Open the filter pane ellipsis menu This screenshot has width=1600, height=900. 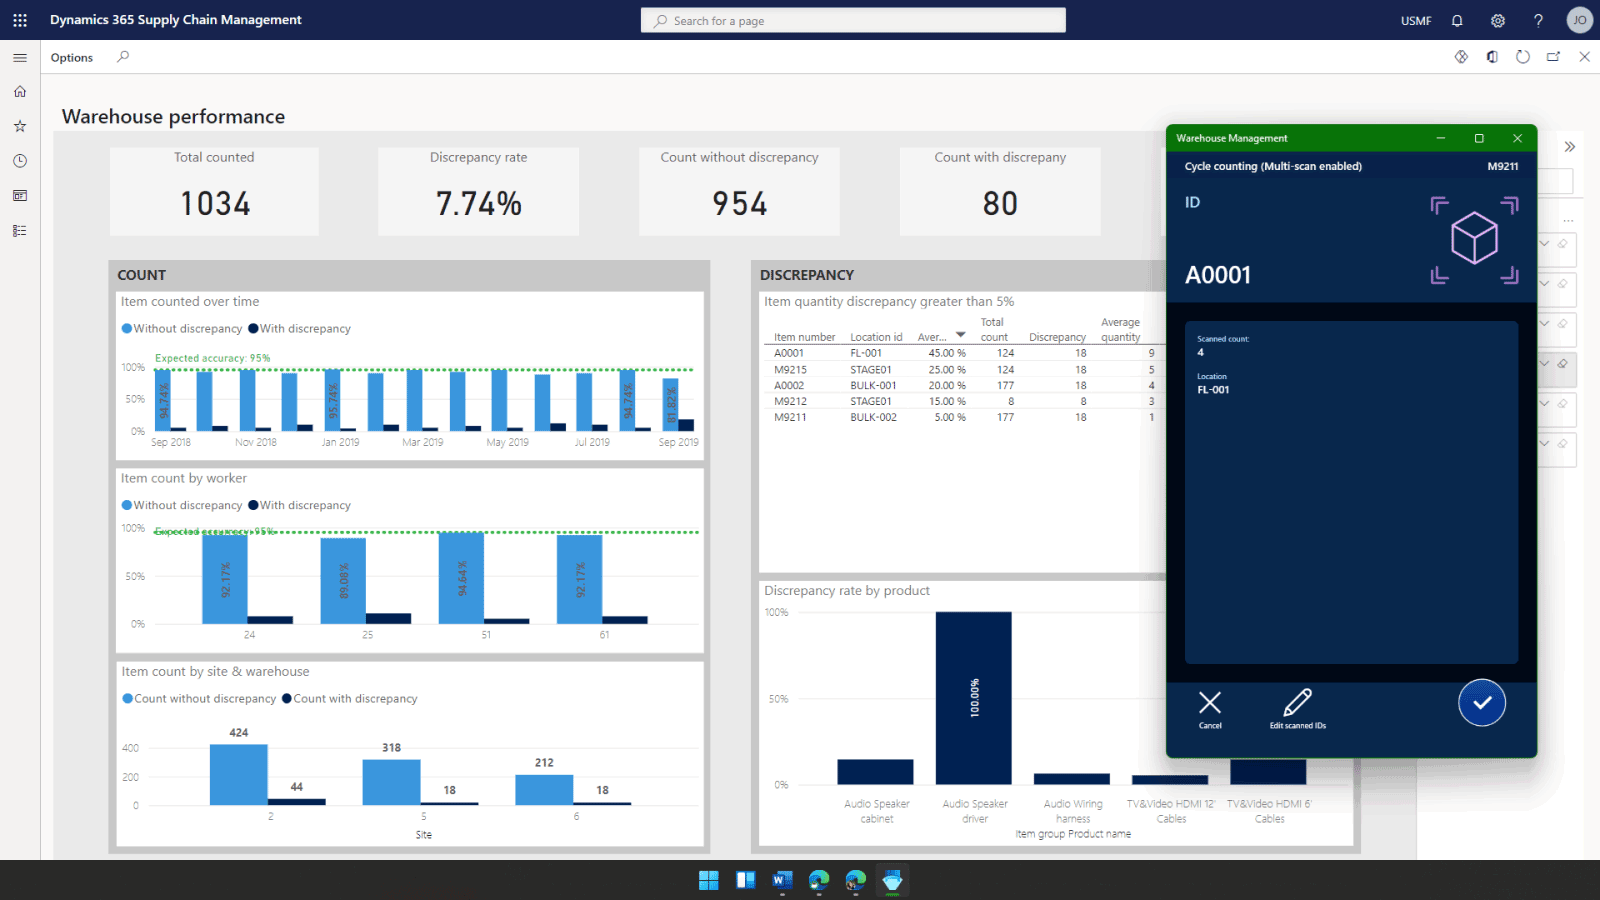1568,221
